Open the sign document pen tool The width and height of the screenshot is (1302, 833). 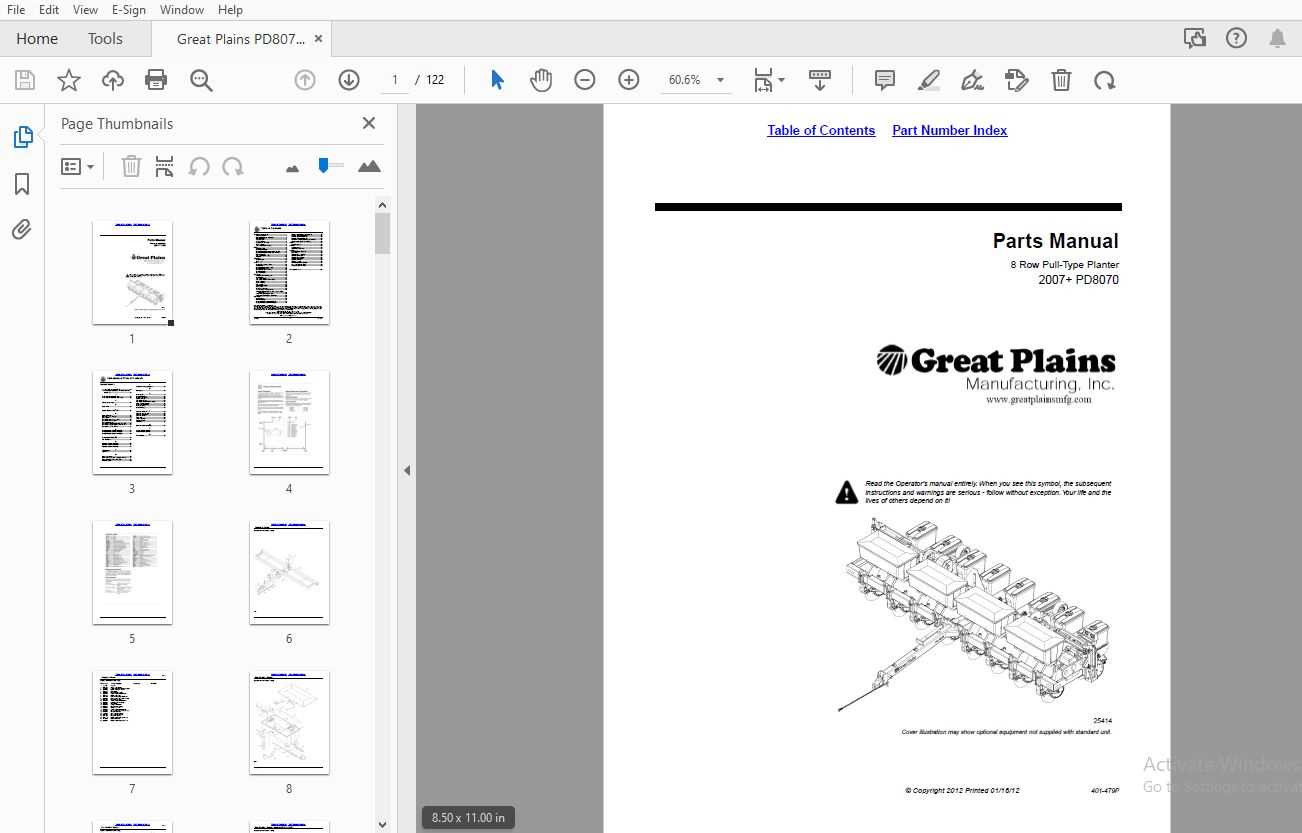point(973,80)
